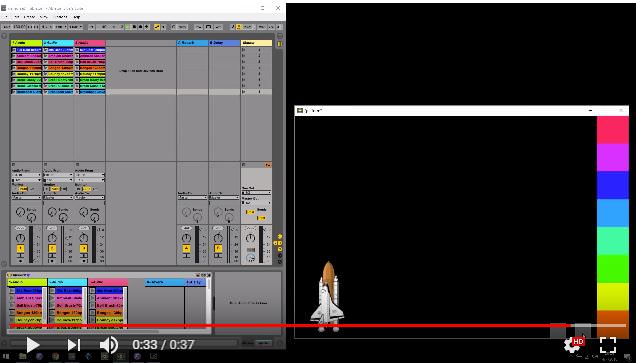Select the Master track header
The image size is (636, 363).
[256, 43]
